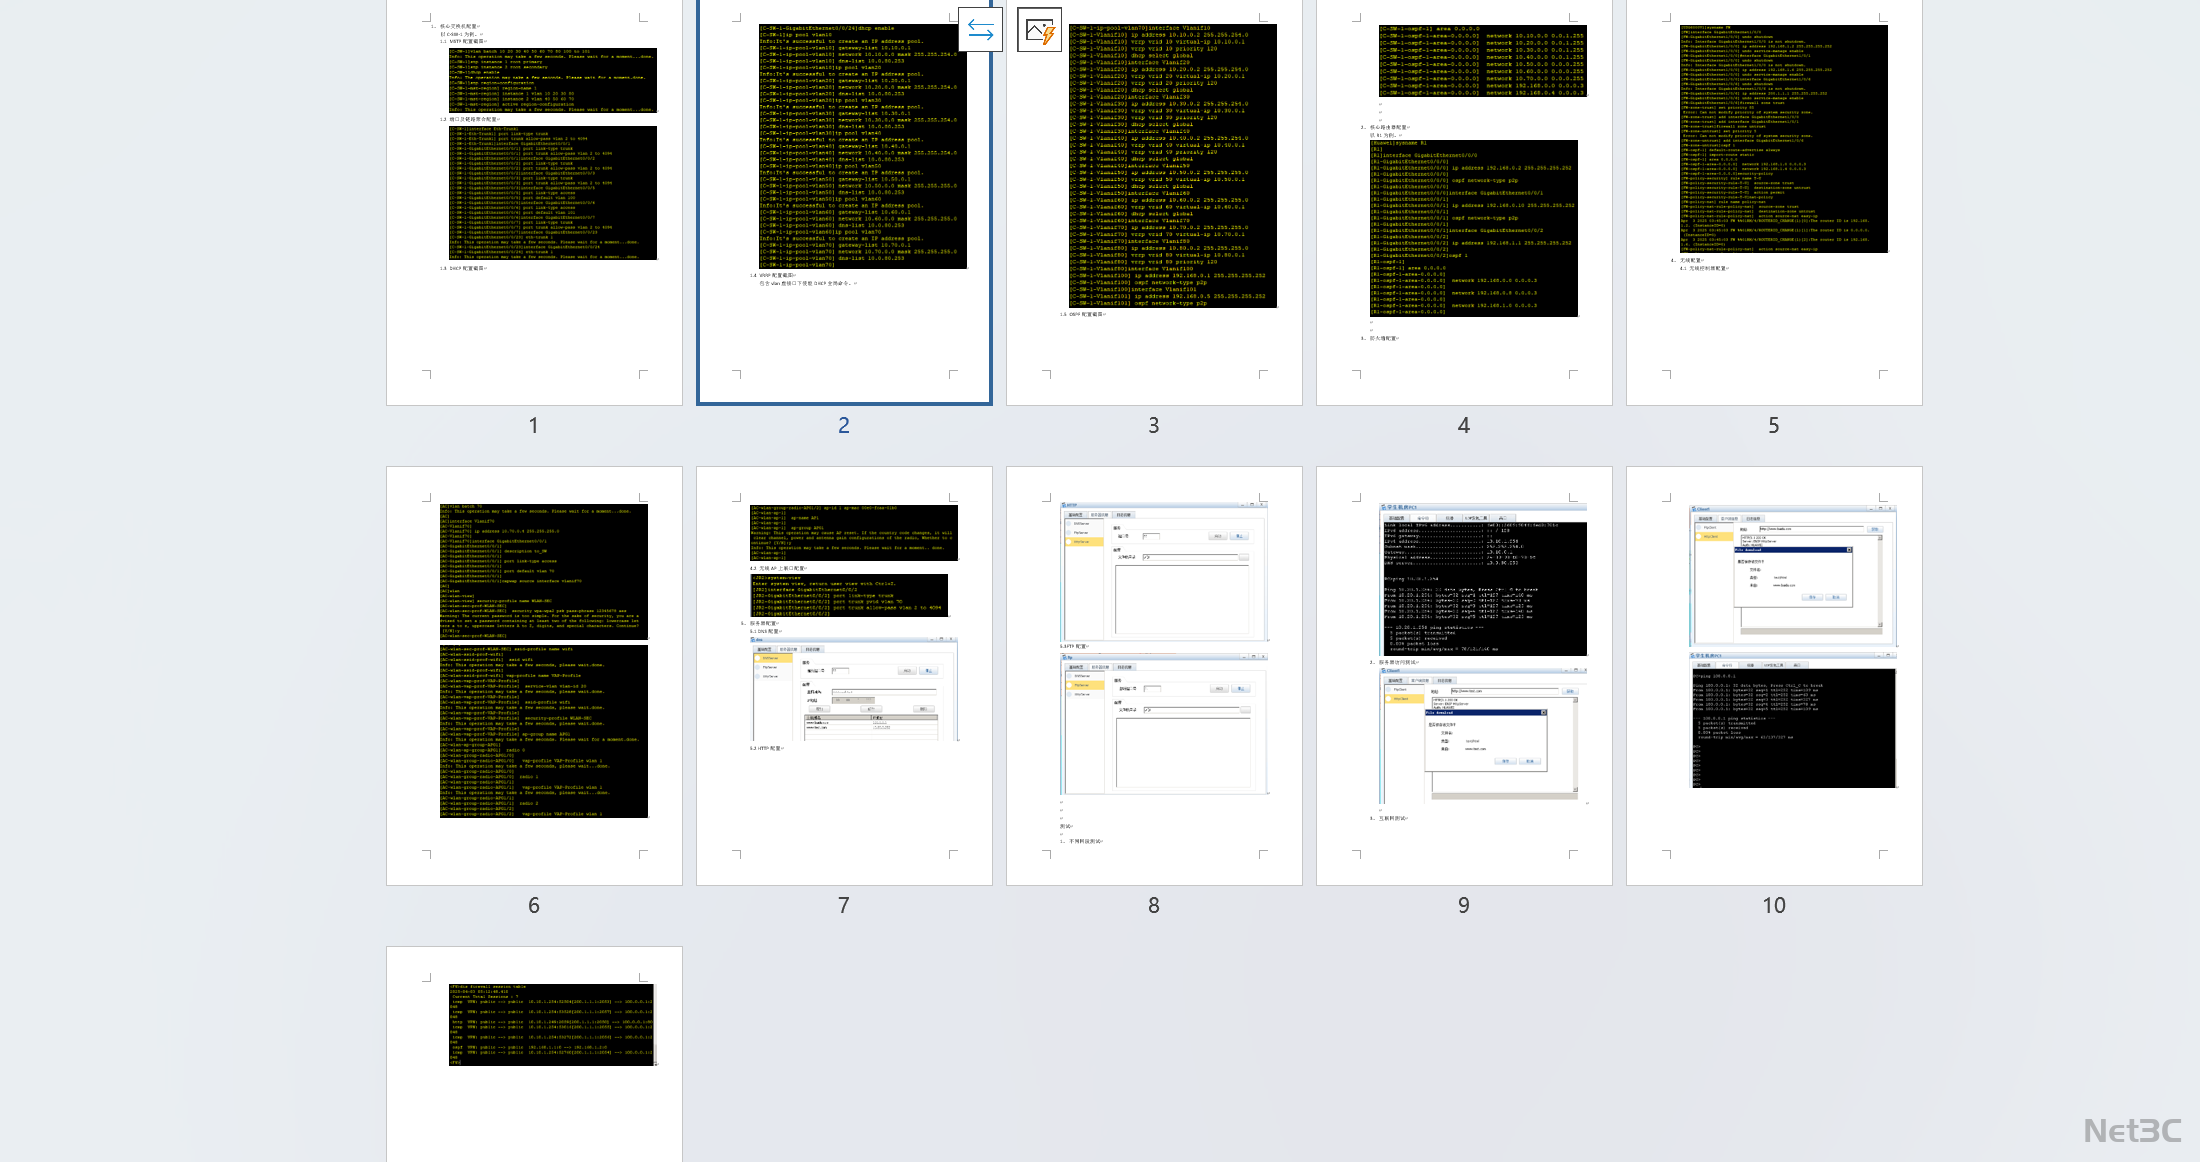Open the page 9 thumbnail
This screenshot has width=2200, height=1162.
coord(1464,675)
